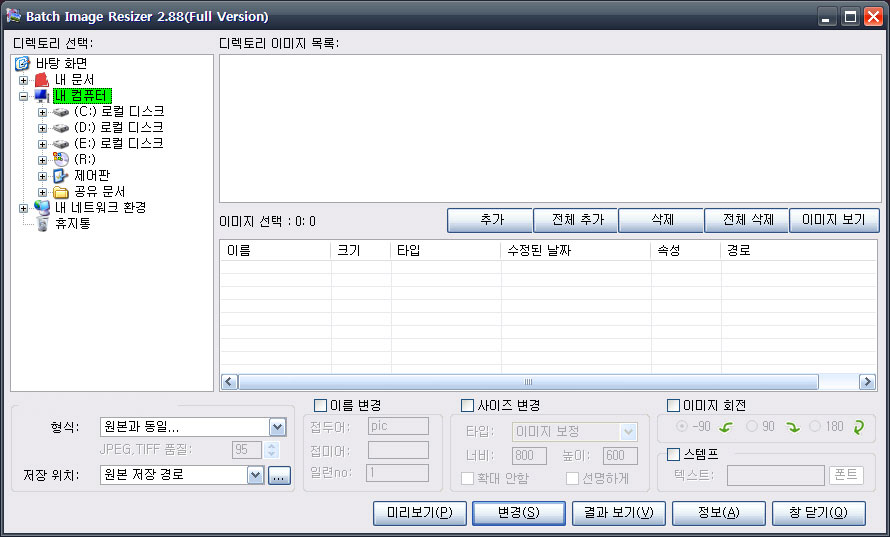The height and width of the screenshot is (537, 890).
Task: Sort by the 크기 column header
Action: click(x=360, y=250)
